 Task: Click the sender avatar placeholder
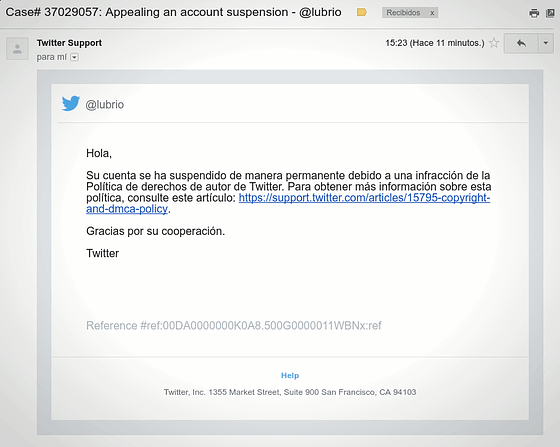(x=17, y=49)
